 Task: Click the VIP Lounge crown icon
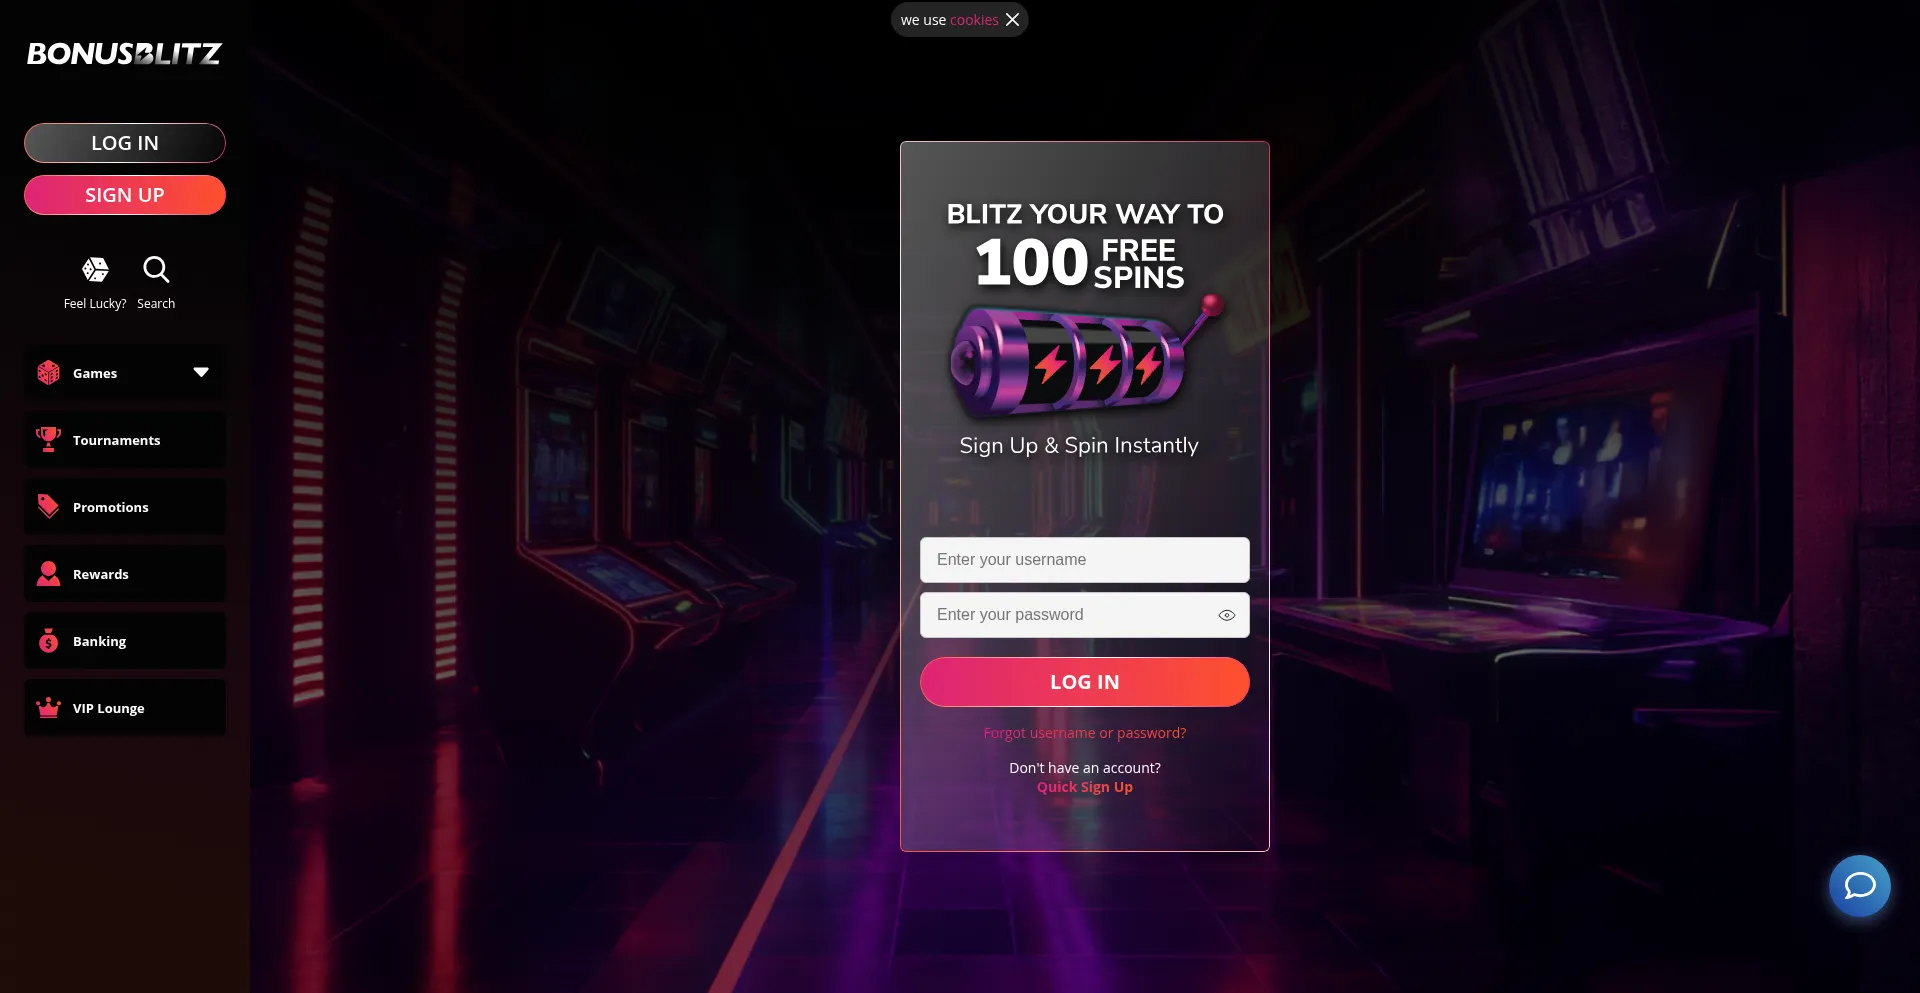coord(48,707)
